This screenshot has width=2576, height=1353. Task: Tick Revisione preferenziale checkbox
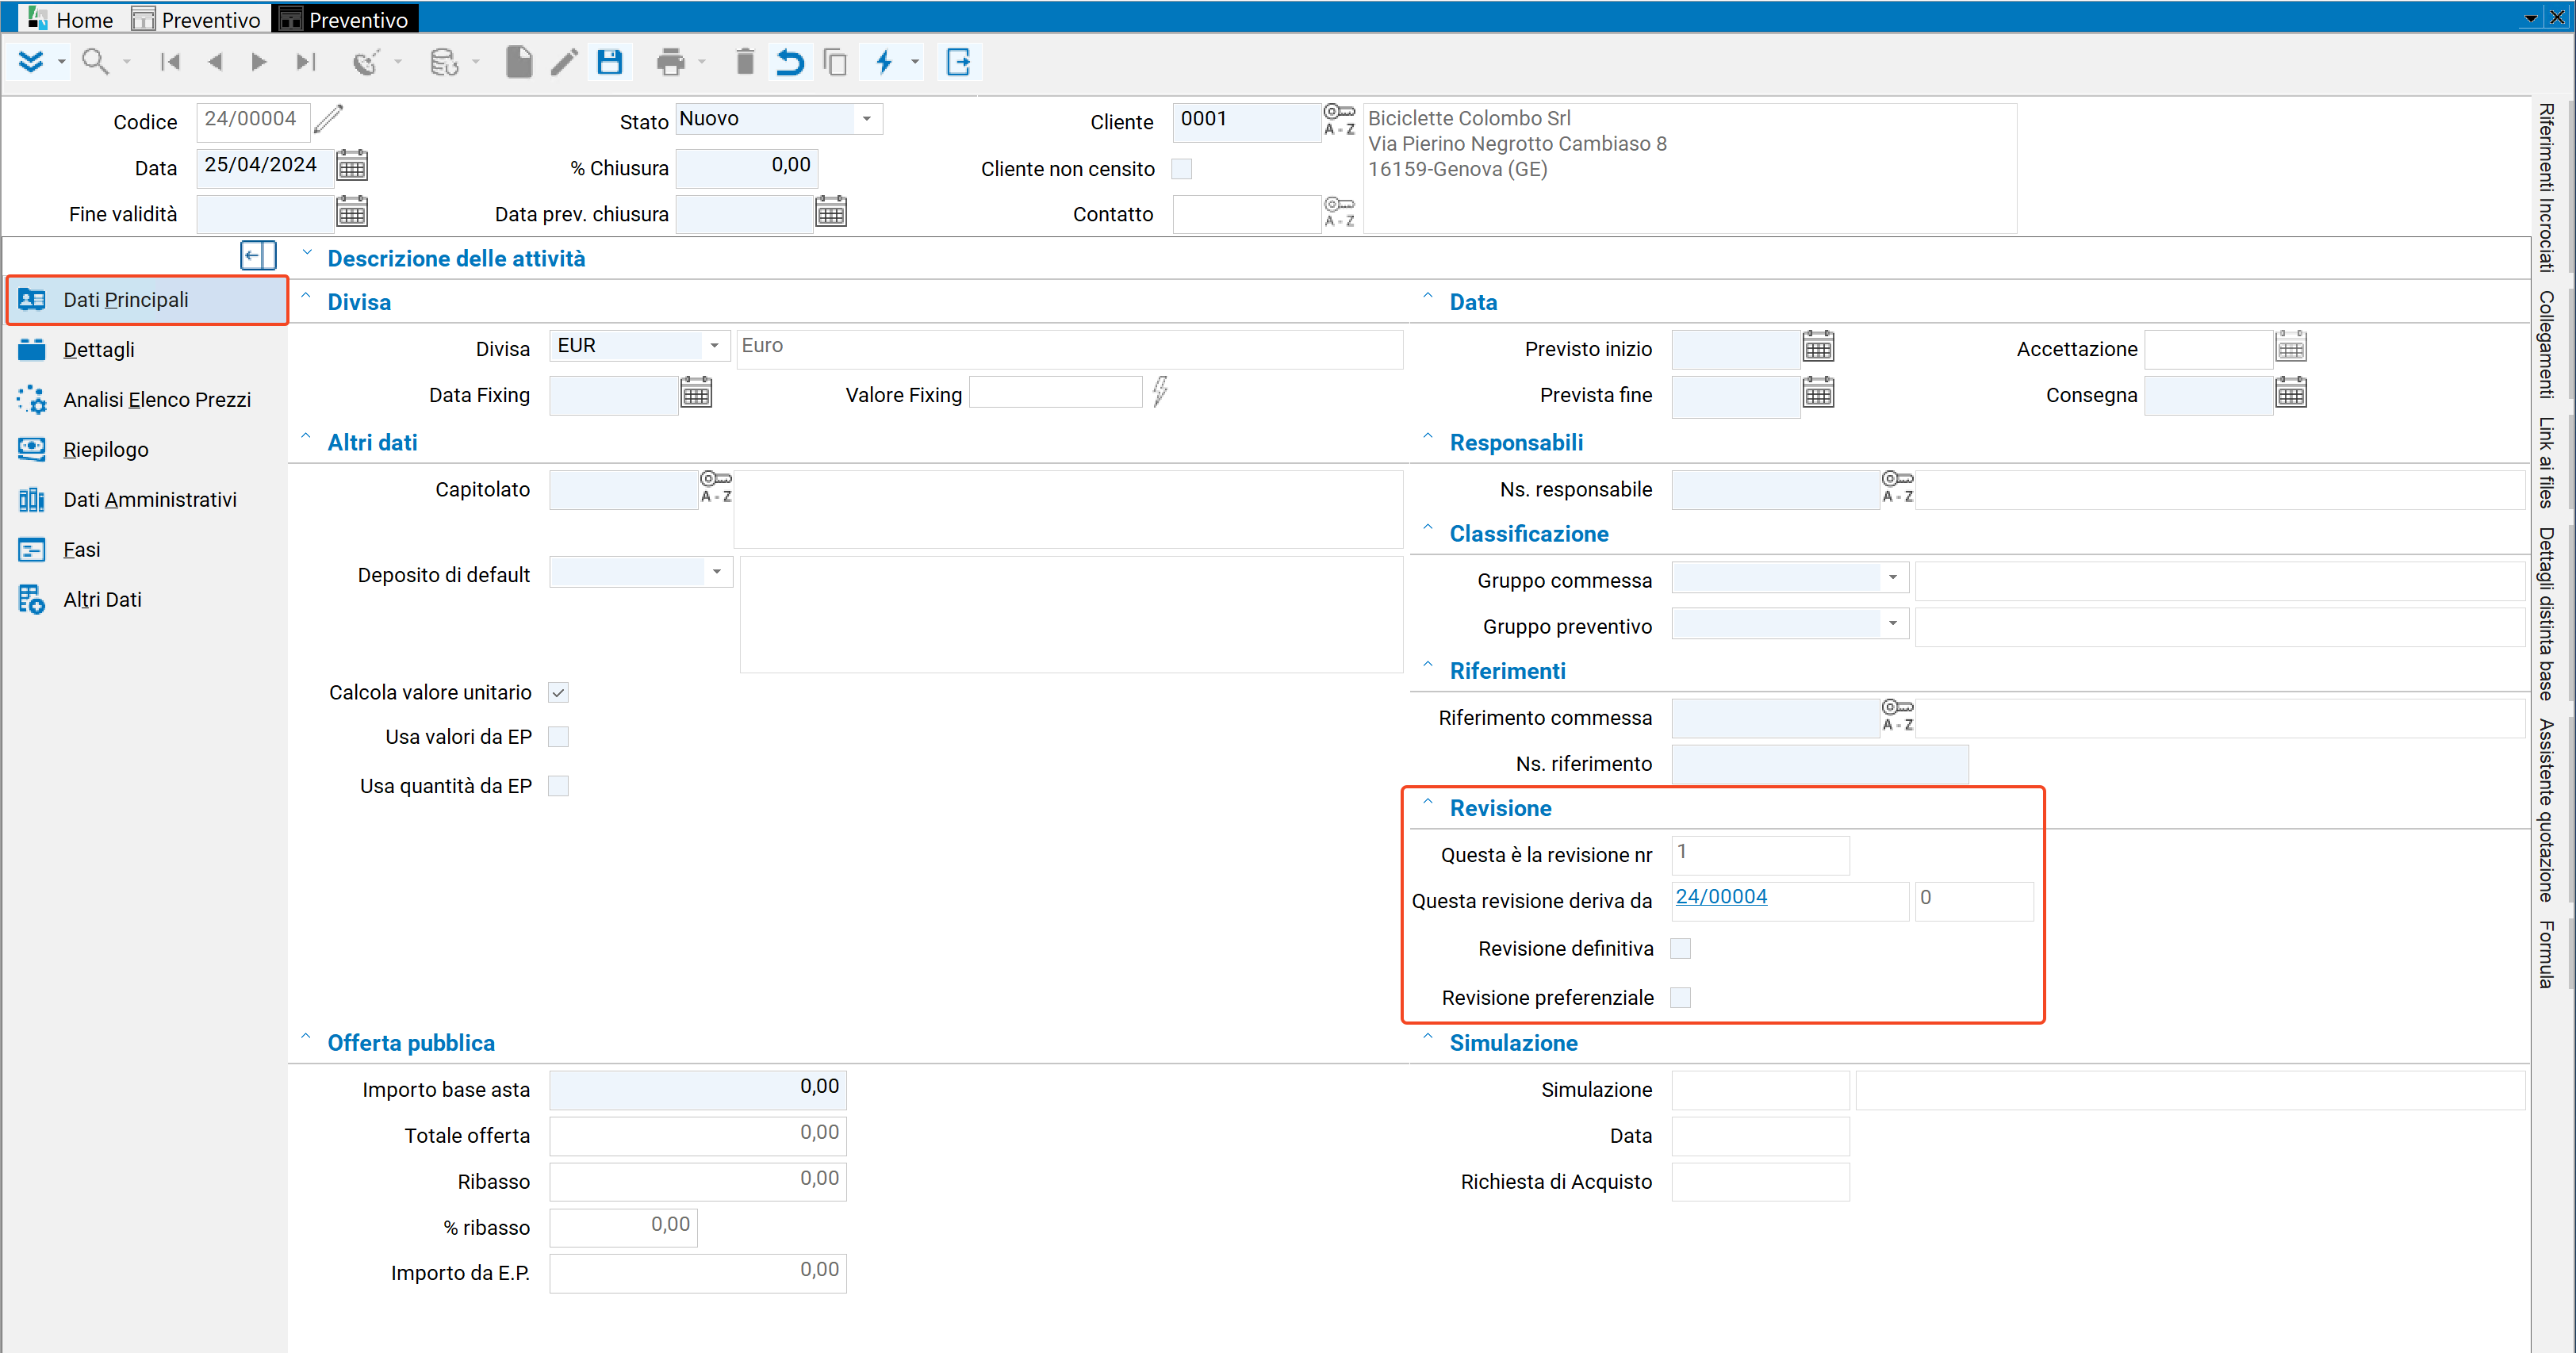pos(1681,997)
